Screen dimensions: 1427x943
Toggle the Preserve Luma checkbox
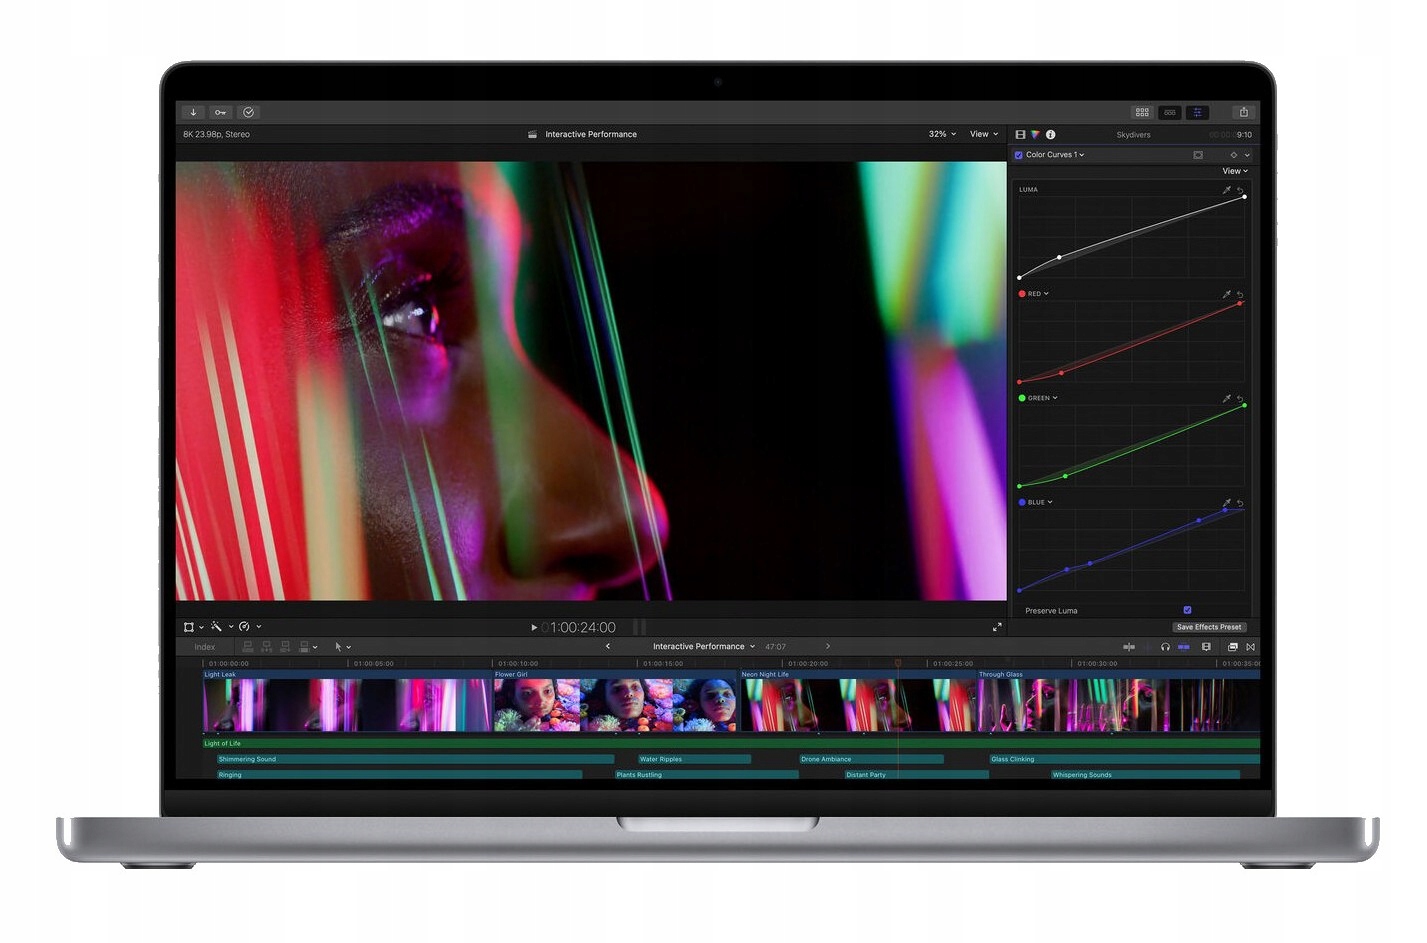1187,610
